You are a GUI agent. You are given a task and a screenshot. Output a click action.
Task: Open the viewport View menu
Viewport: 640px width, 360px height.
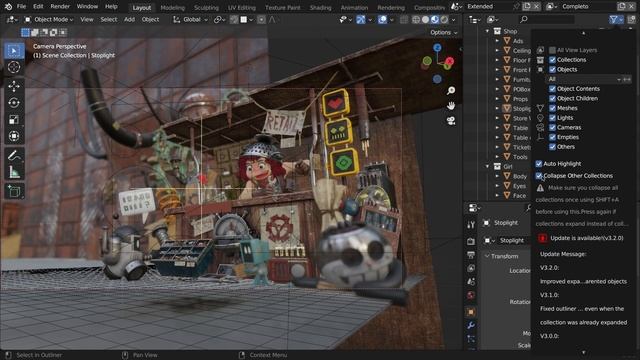(x=87, y=19)
